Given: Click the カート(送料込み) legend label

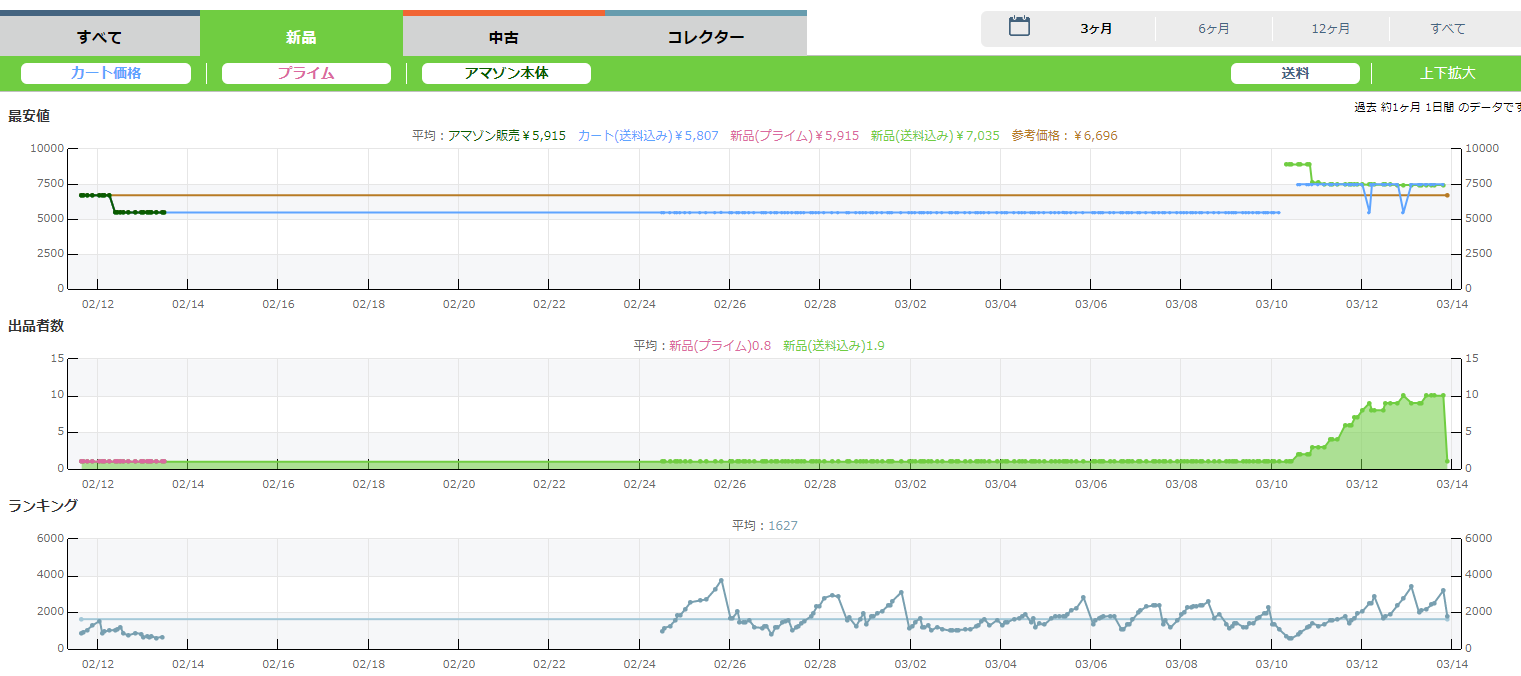Looking at the screenshot, I should 648,135.
